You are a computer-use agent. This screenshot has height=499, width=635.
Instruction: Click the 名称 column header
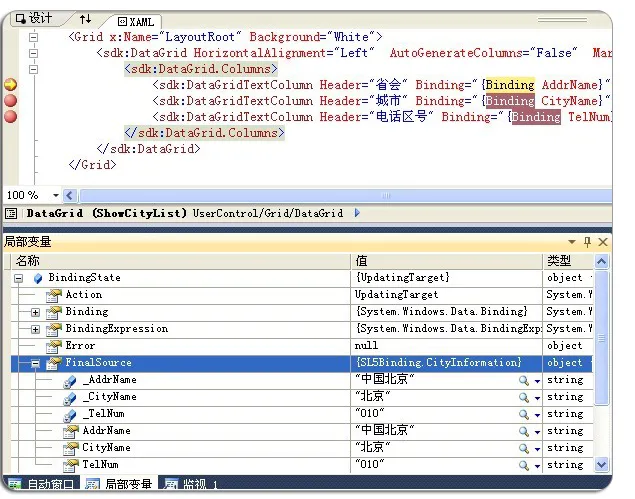[x=181, y=261]
